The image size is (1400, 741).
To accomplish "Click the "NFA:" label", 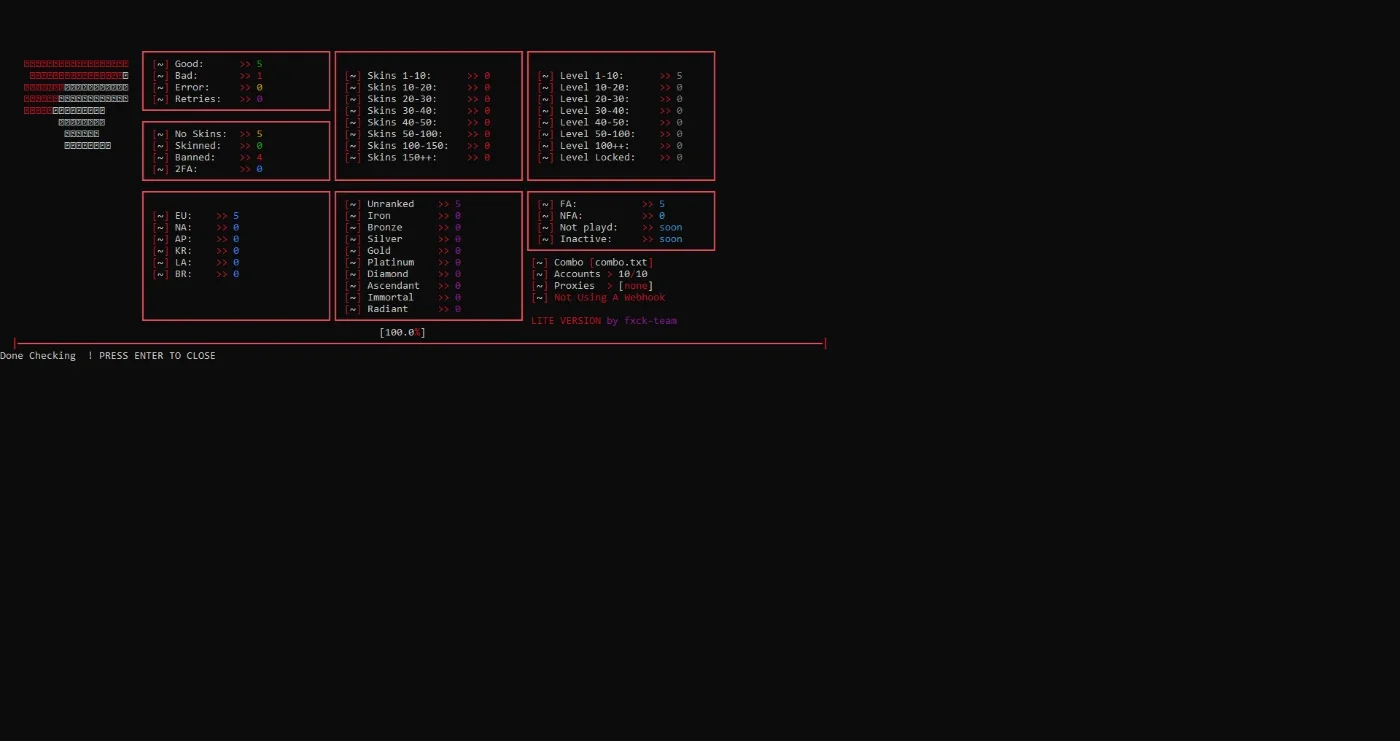I will pos(571,216).
